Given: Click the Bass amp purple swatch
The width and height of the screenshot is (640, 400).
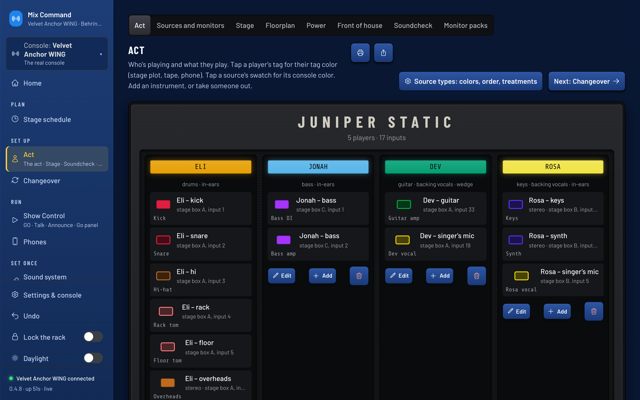Looking at the screenshot, I should (x=283, y=240).
